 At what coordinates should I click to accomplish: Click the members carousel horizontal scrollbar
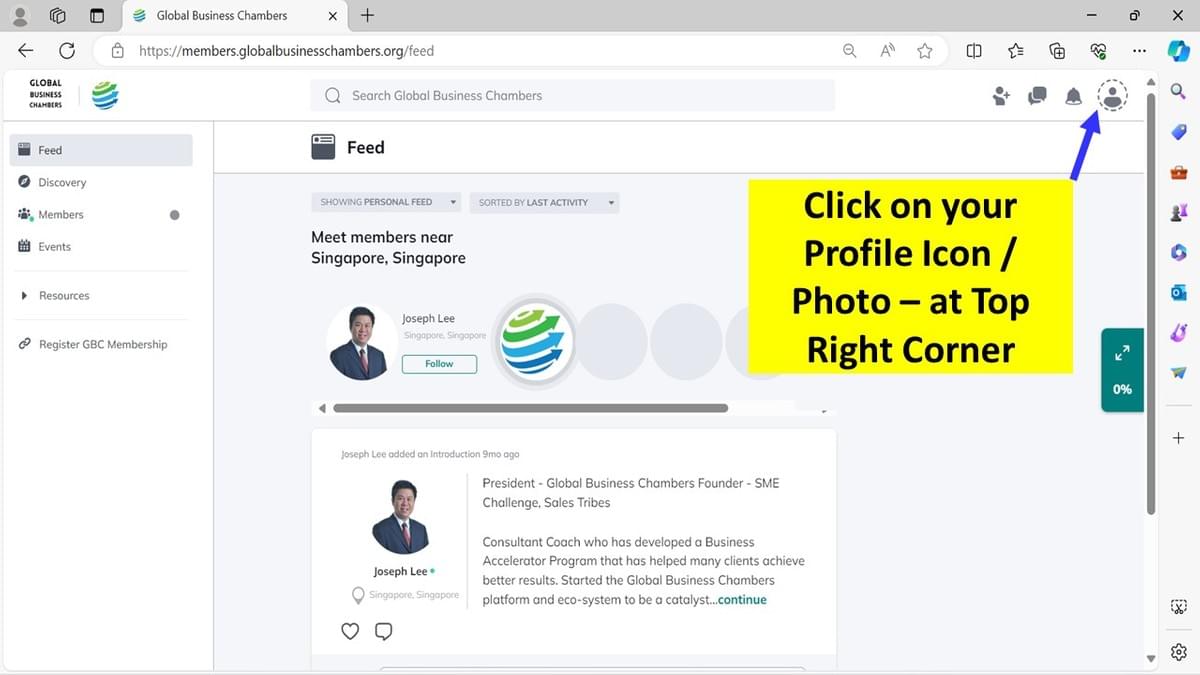(x=530, y=408)
